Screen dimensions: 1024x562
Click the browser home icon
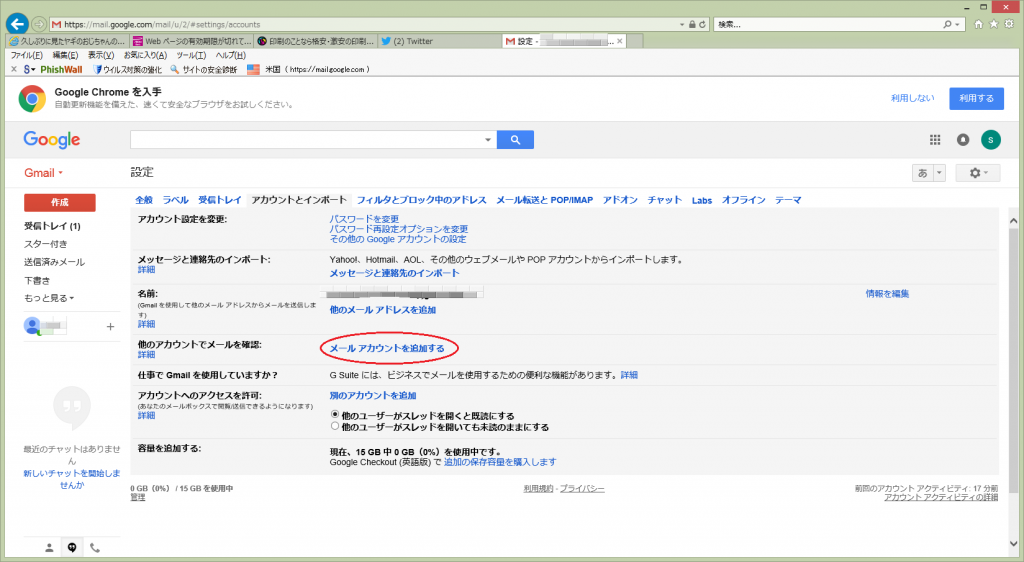click(978, 24)
